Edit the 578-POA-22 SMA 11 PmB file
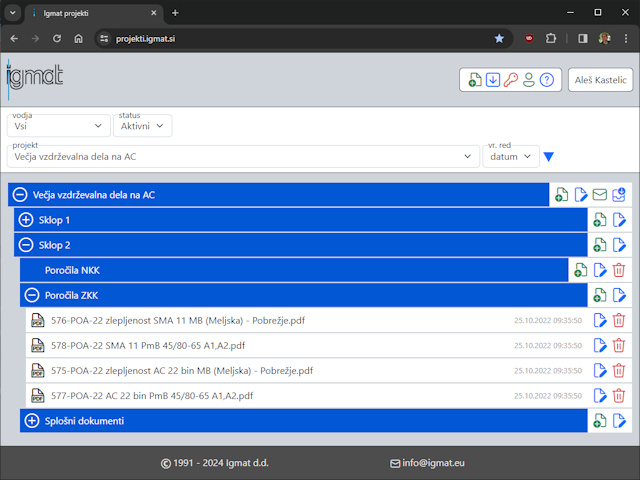This screenshot has width=640, height=480. (x=600, y=345)
